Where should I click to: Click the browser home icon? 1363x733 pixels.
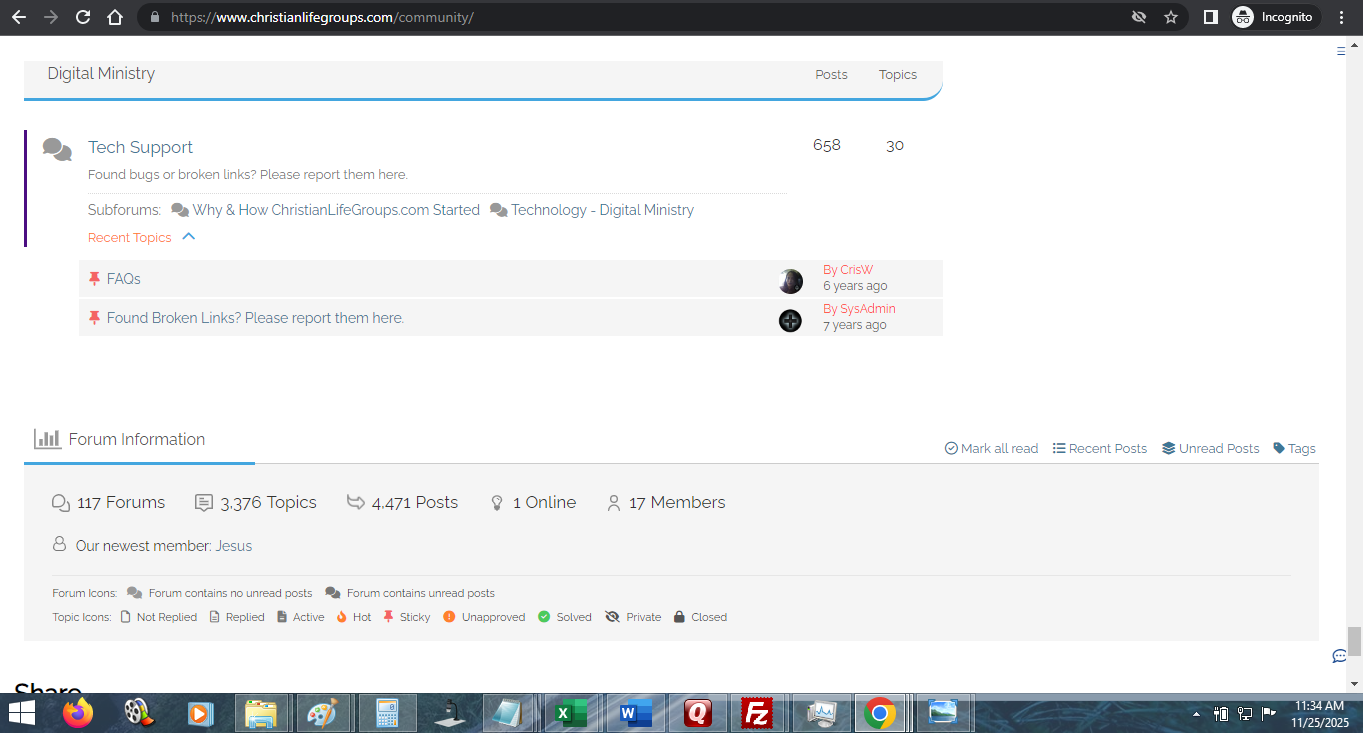[x=115, y=17]
